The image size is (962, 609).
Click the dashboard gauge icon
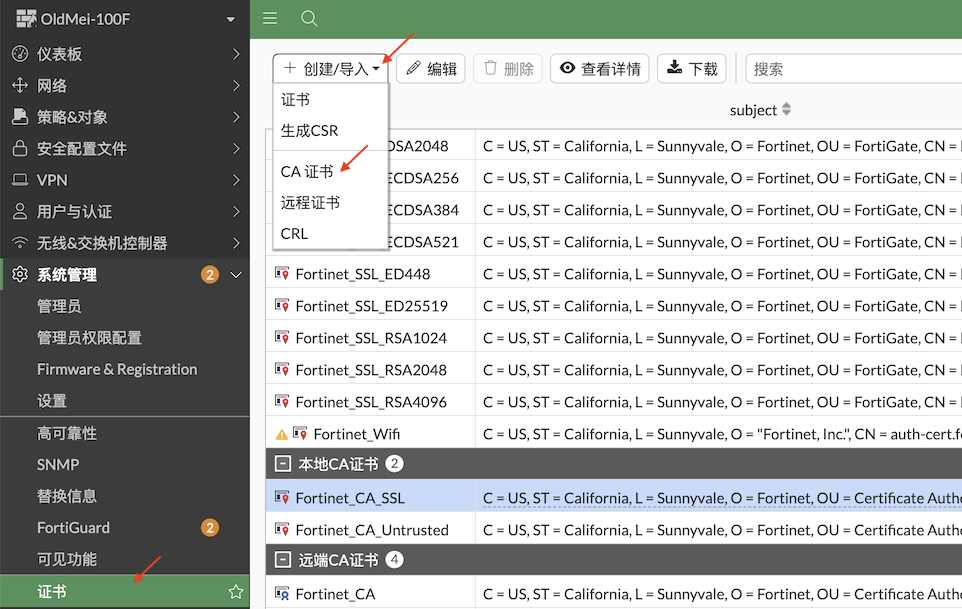pos(20,54)
